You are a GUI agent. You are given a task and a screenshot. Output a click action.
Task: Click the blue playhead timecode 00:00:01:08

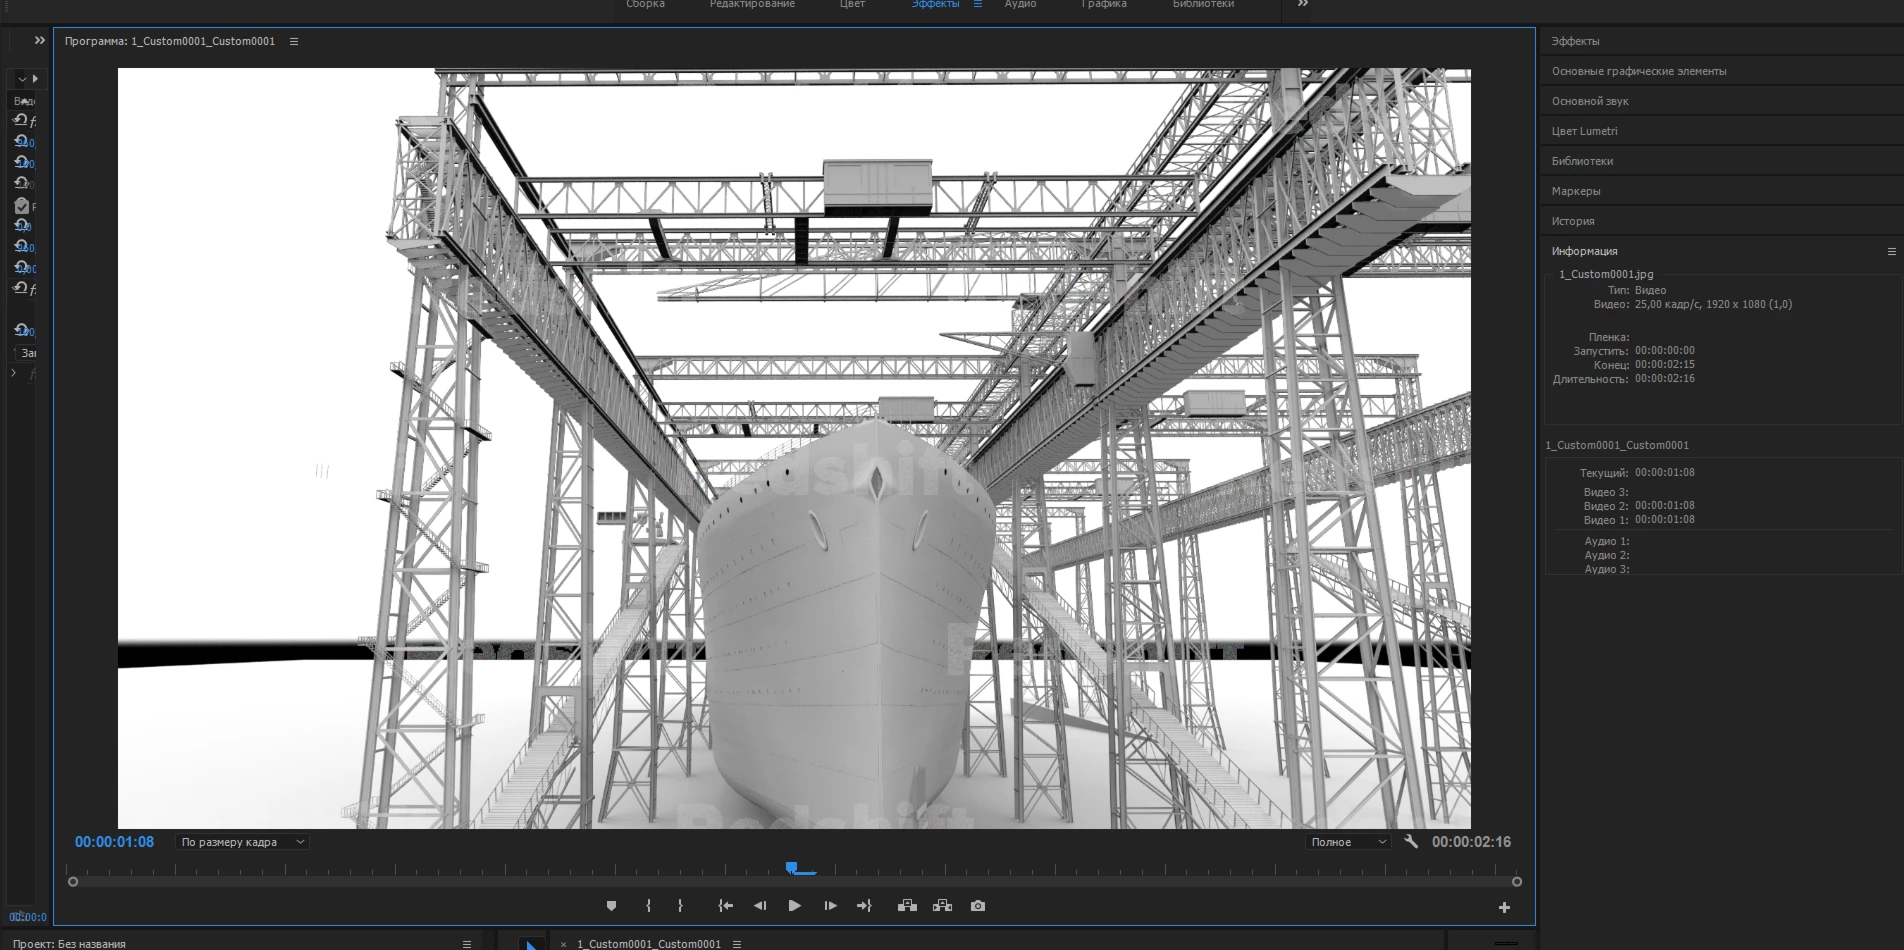pyautogui.click(x=114, y=842)
